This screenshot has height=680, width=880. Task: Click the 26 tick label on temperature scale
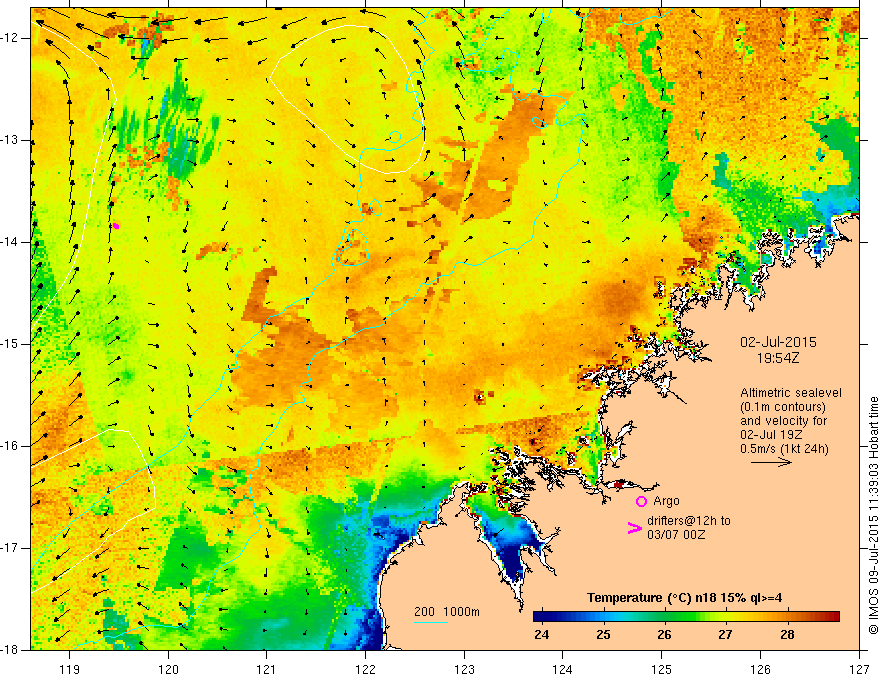tap(664, 635)
